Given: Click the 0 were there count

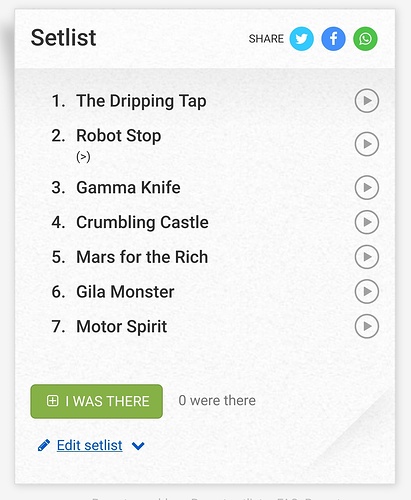Looking at the screenshot, I should coord(217,400).
